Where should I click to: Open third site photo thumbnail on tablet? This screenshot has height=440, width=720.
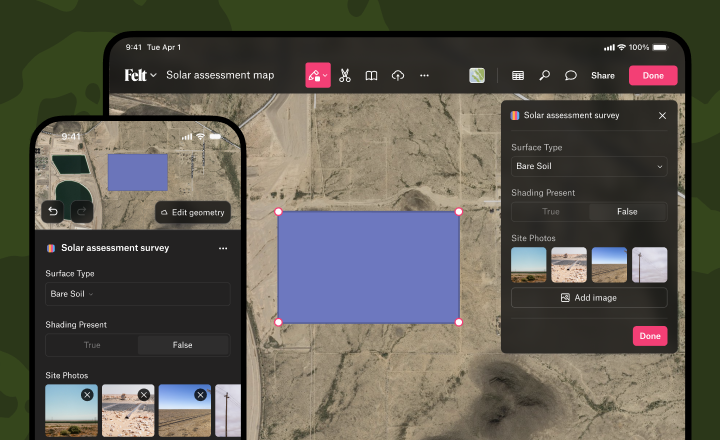pos(609,265)
